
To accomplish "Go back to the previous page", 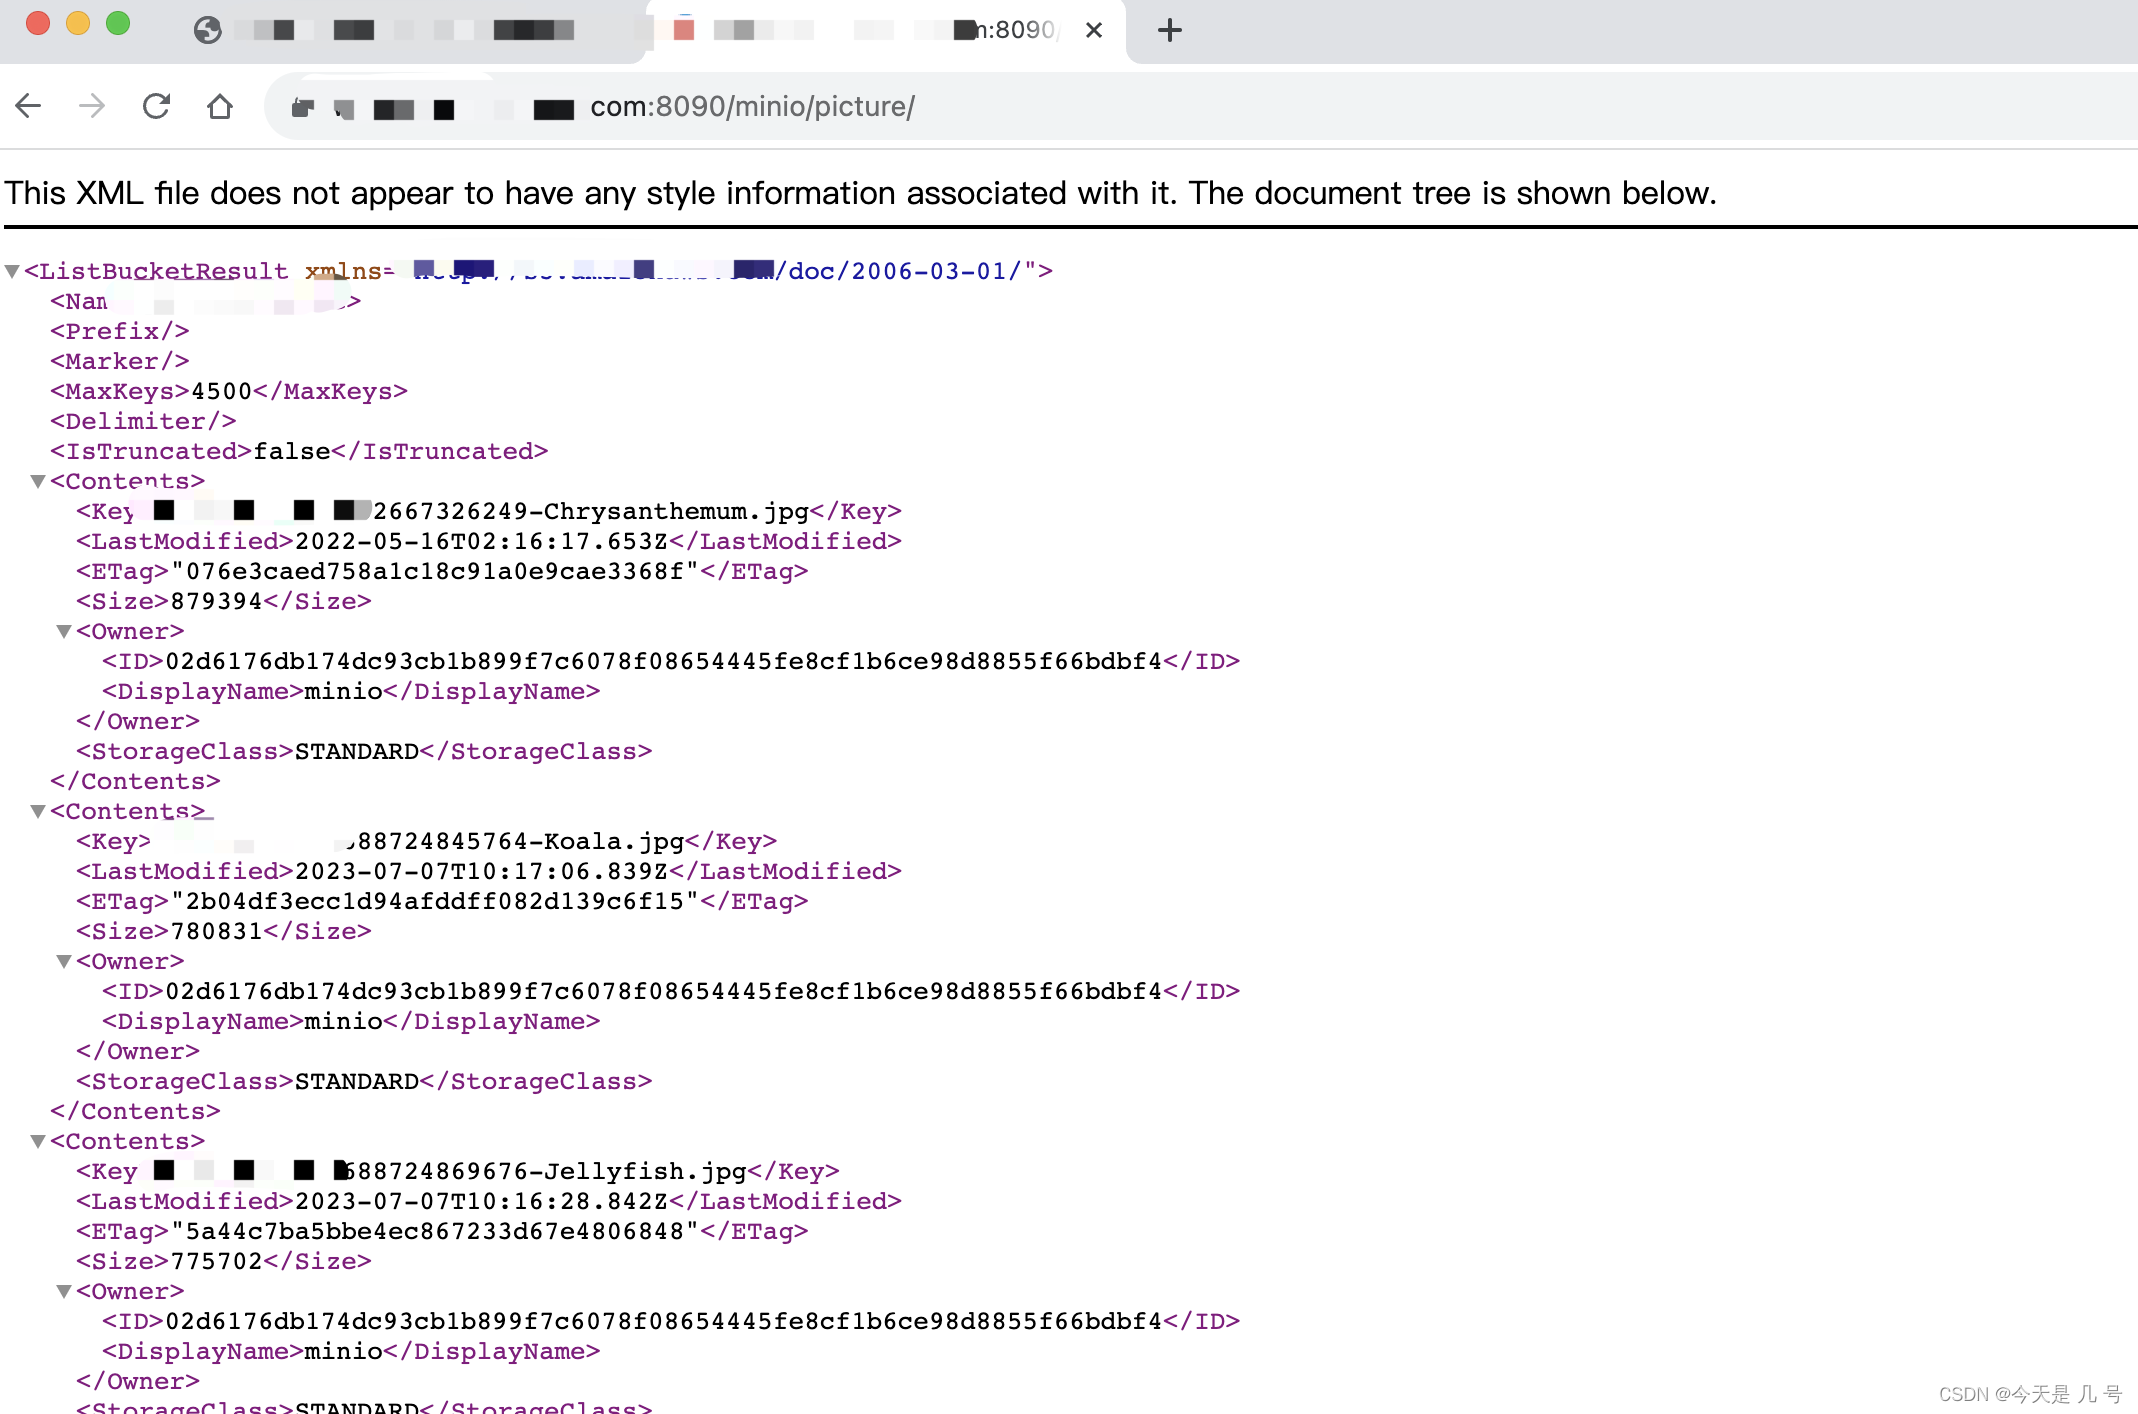I will tap(29, 106).
